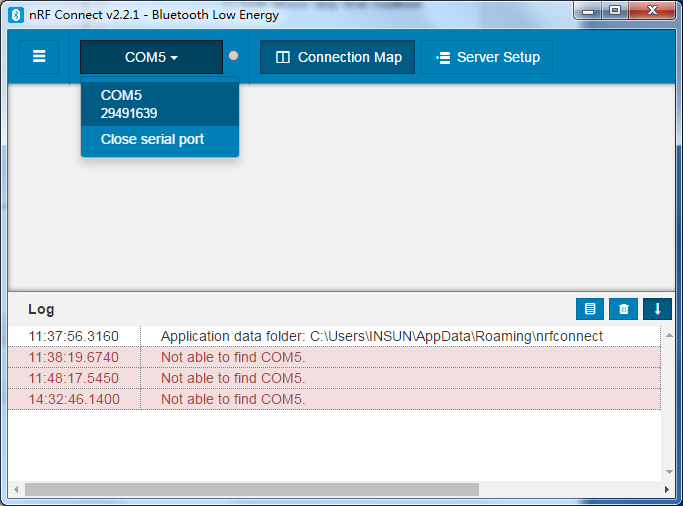683x506 pixels.
Task: Open the log file icon button
Action: pyautogui.click(x=590, y=309)
